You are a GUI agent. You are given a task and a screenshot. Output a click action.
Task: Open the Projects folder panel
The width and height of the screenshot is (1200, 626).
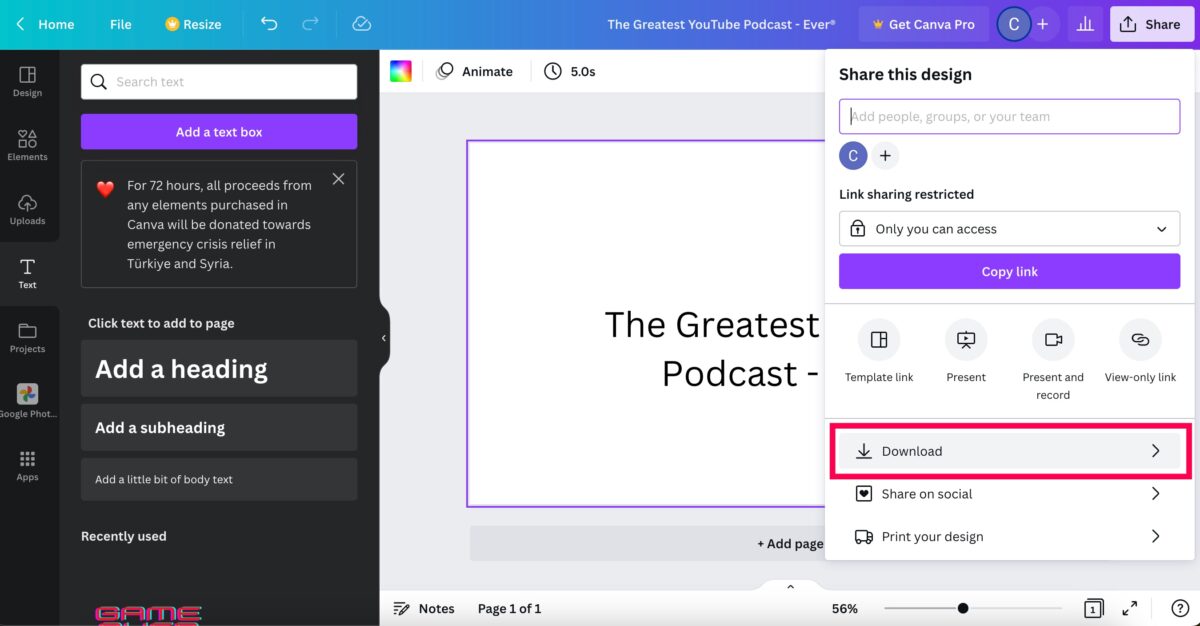pos(27,338)
